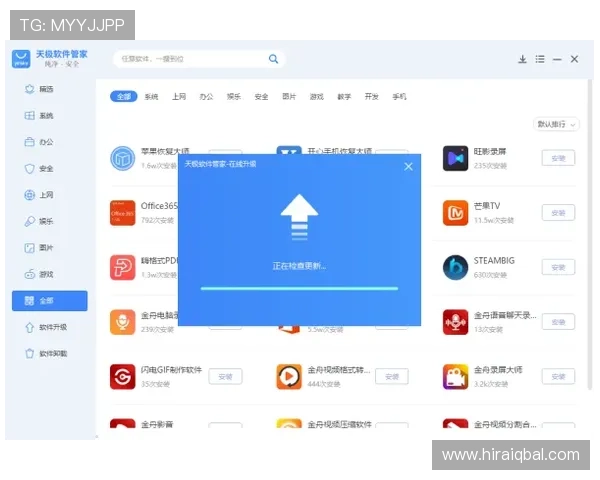
Task: Switch to the 安全 top tab
Action: 261,96
